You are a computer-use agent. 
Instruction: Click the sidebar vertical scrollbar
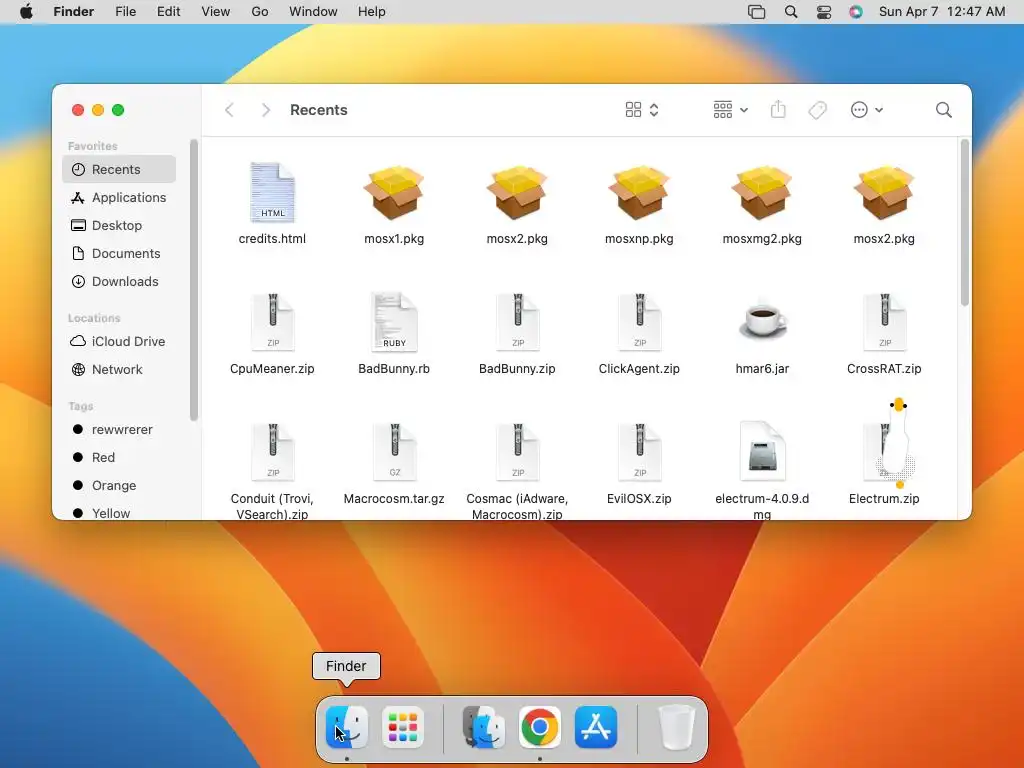(x=193, y=280)
